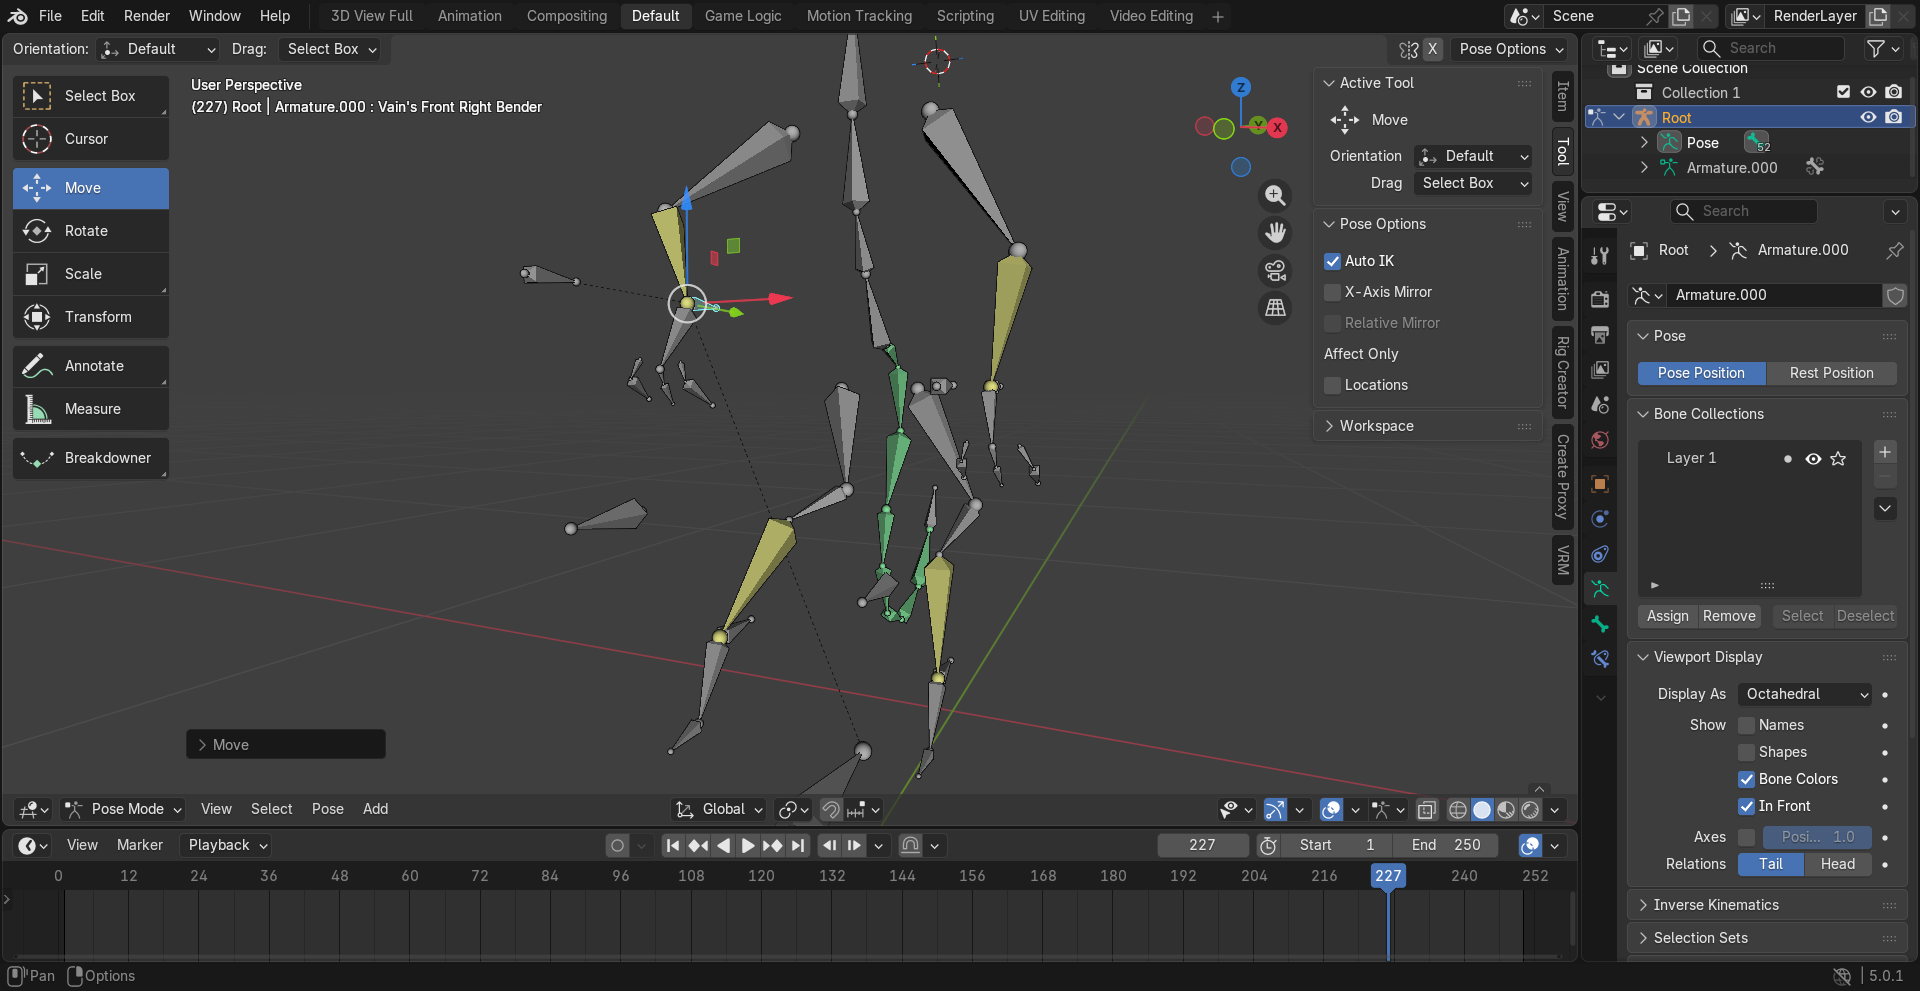Disable Bone Colors checkbox
Screen dimensions: 1920x991
[x=1746, y=779]
